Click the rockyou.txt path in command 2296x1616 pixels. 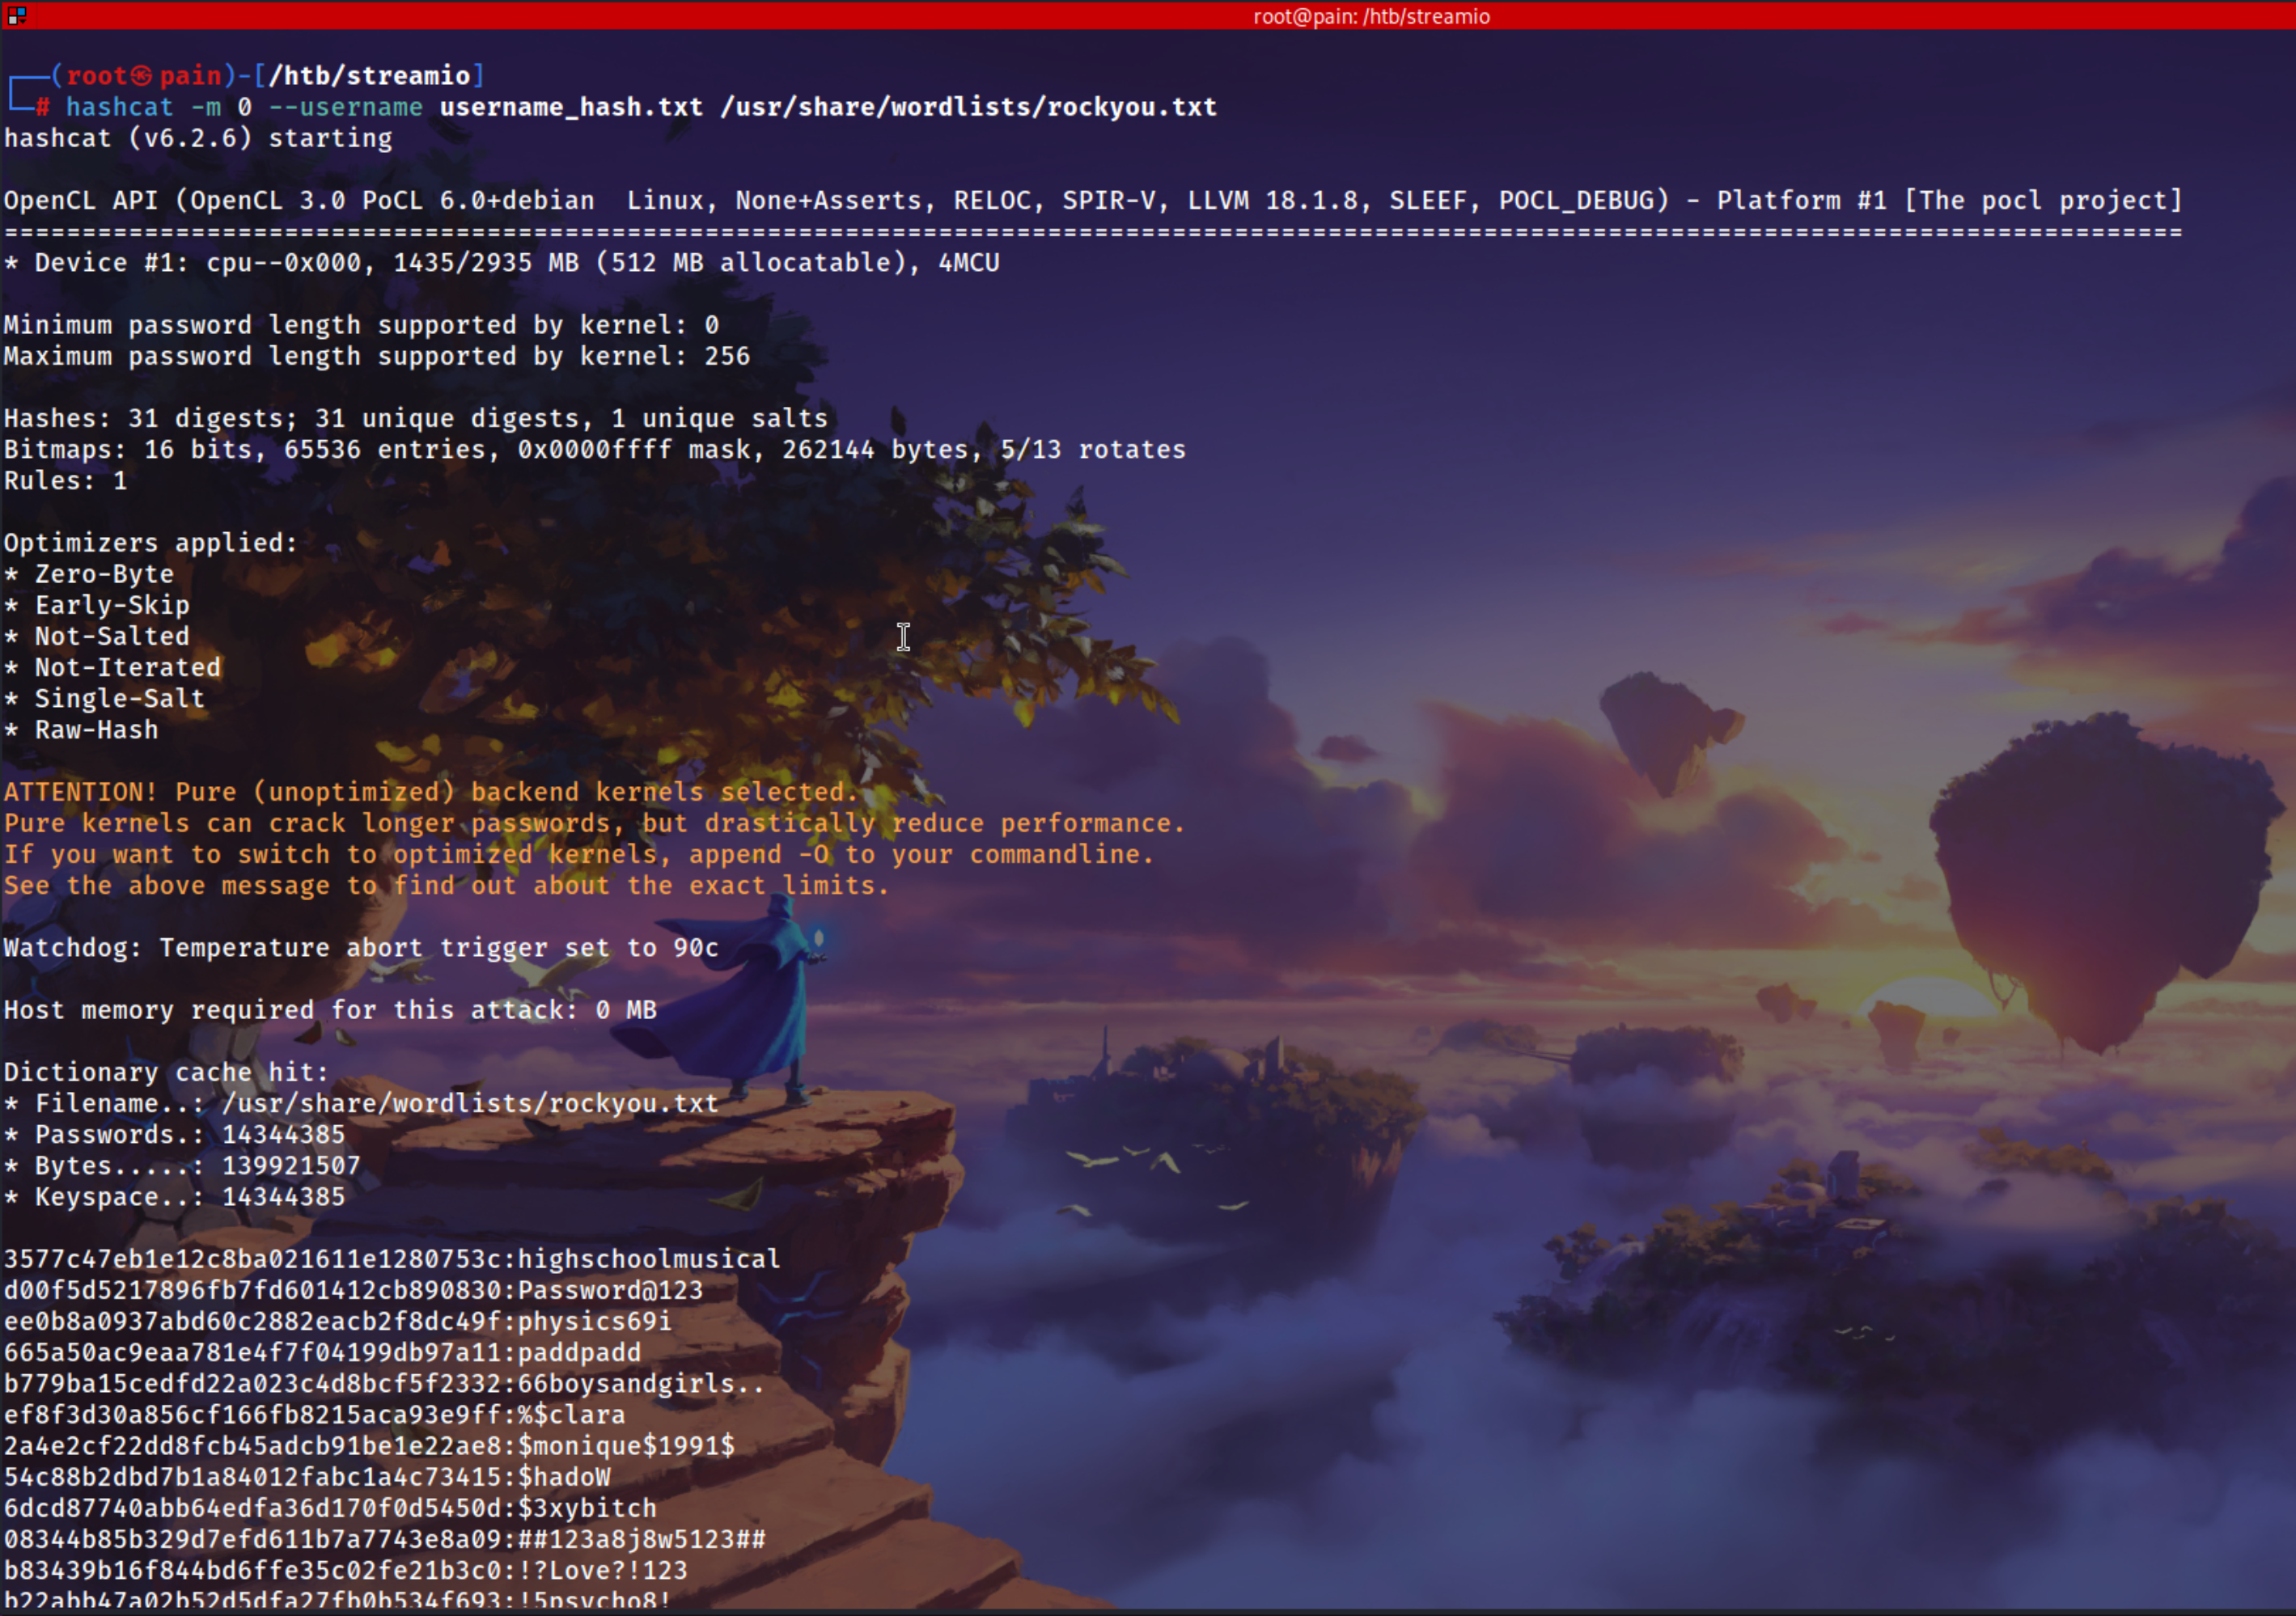coord(968,107)
